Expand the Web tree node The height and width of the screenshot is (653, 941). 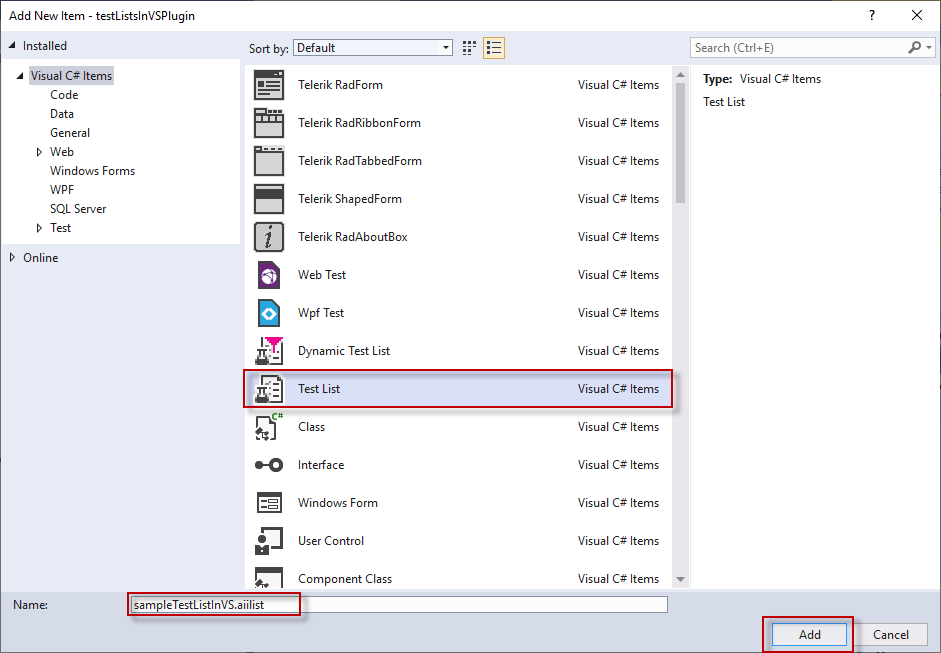(x=40, y=152)
